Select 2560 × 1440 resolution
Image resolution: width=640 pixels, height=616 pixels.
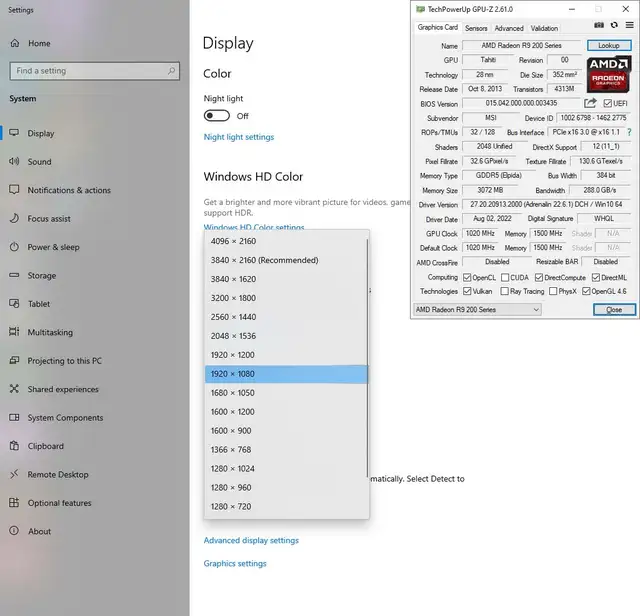[286, 317]
